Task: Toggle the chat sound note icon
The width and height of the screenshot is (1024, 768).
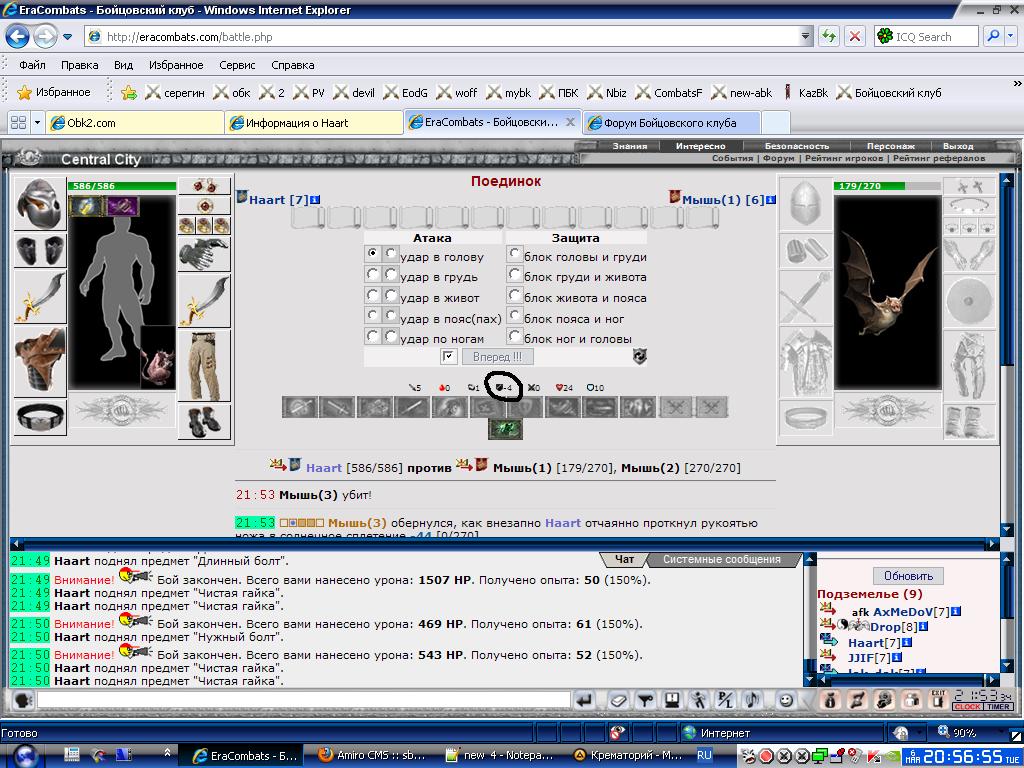Action: (x=752, y=700)
